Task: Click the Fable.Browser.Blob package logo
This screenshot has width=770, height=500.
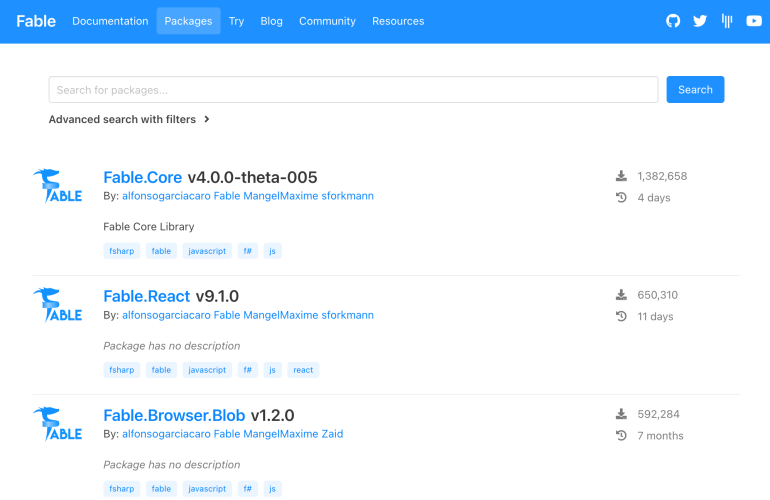Action: (x=57, y=424)
